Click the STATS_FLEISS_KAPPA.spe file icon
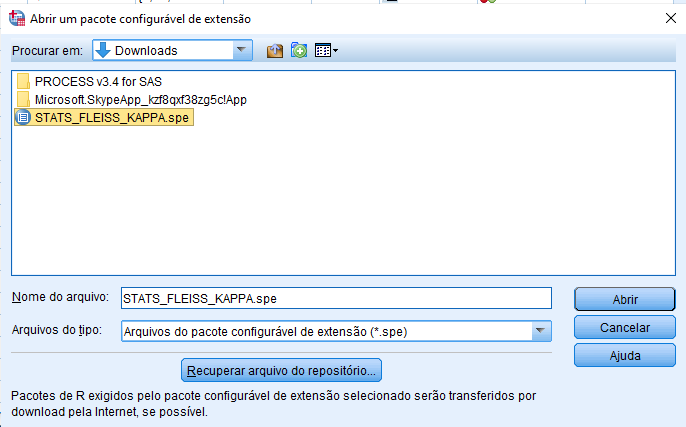686x427 pixels. (x=23, y=117)
